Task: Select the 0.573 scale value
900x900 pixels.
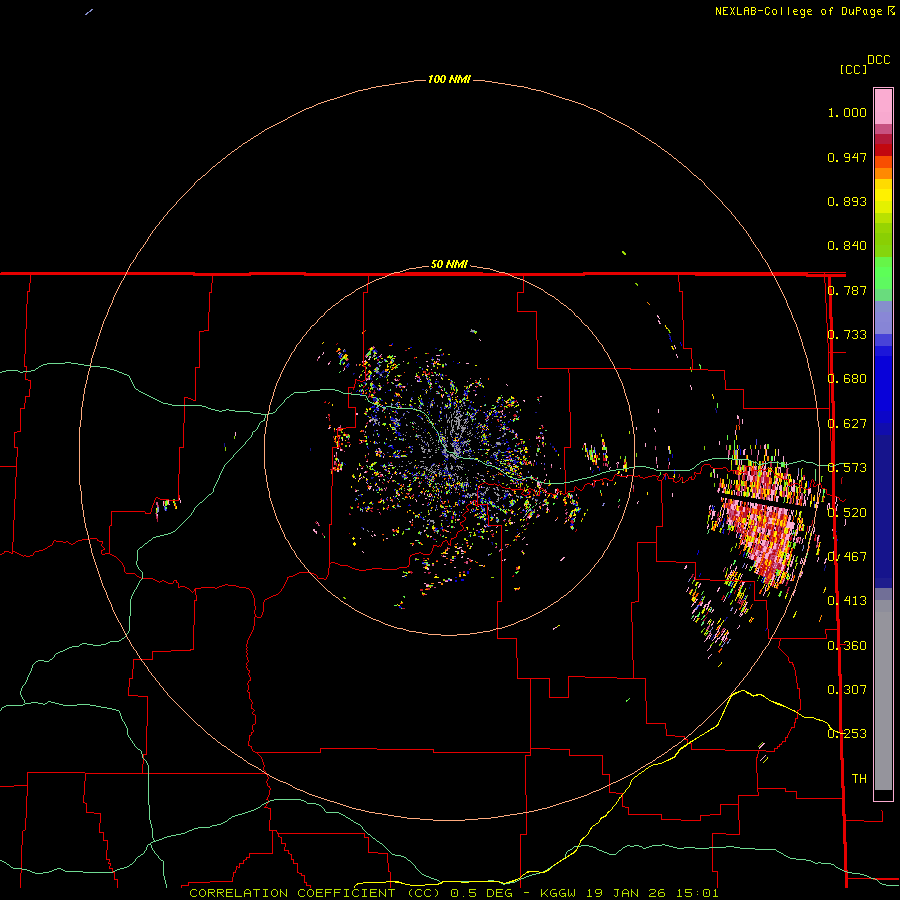Action: (847, 468)
